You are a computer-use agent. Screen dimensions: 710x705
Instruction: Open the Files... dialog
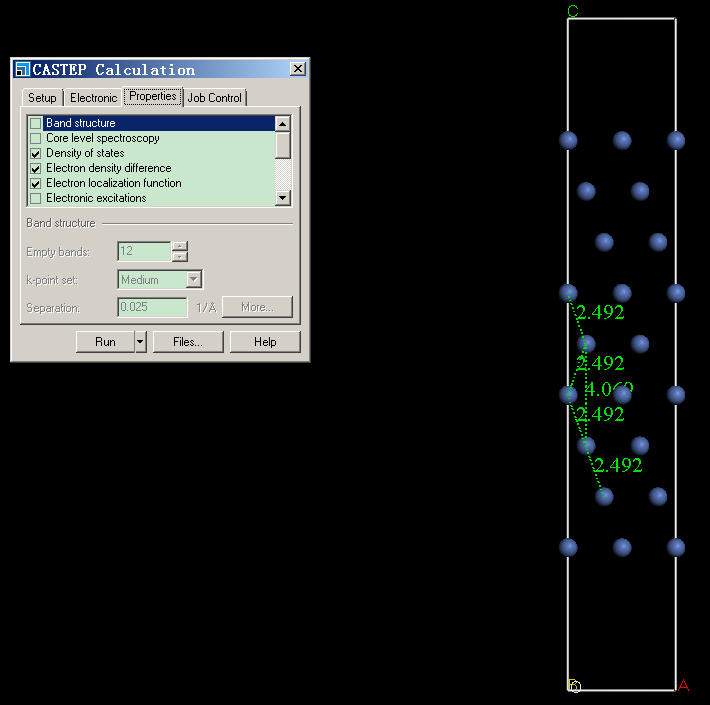(x=188, y=342)
